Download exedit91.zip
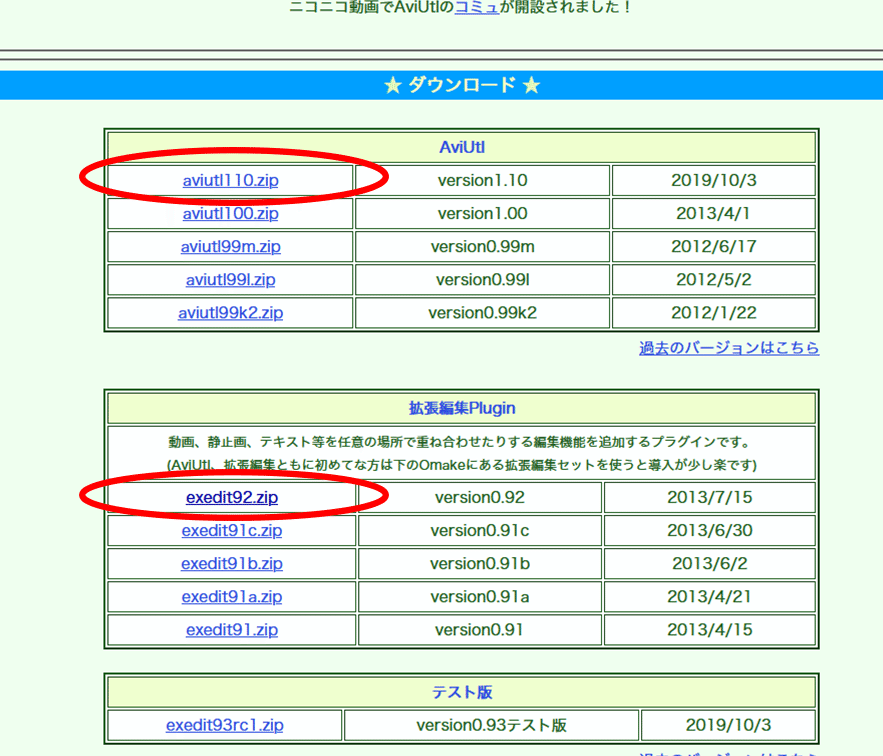883x756 pixels. click(232, 630)
